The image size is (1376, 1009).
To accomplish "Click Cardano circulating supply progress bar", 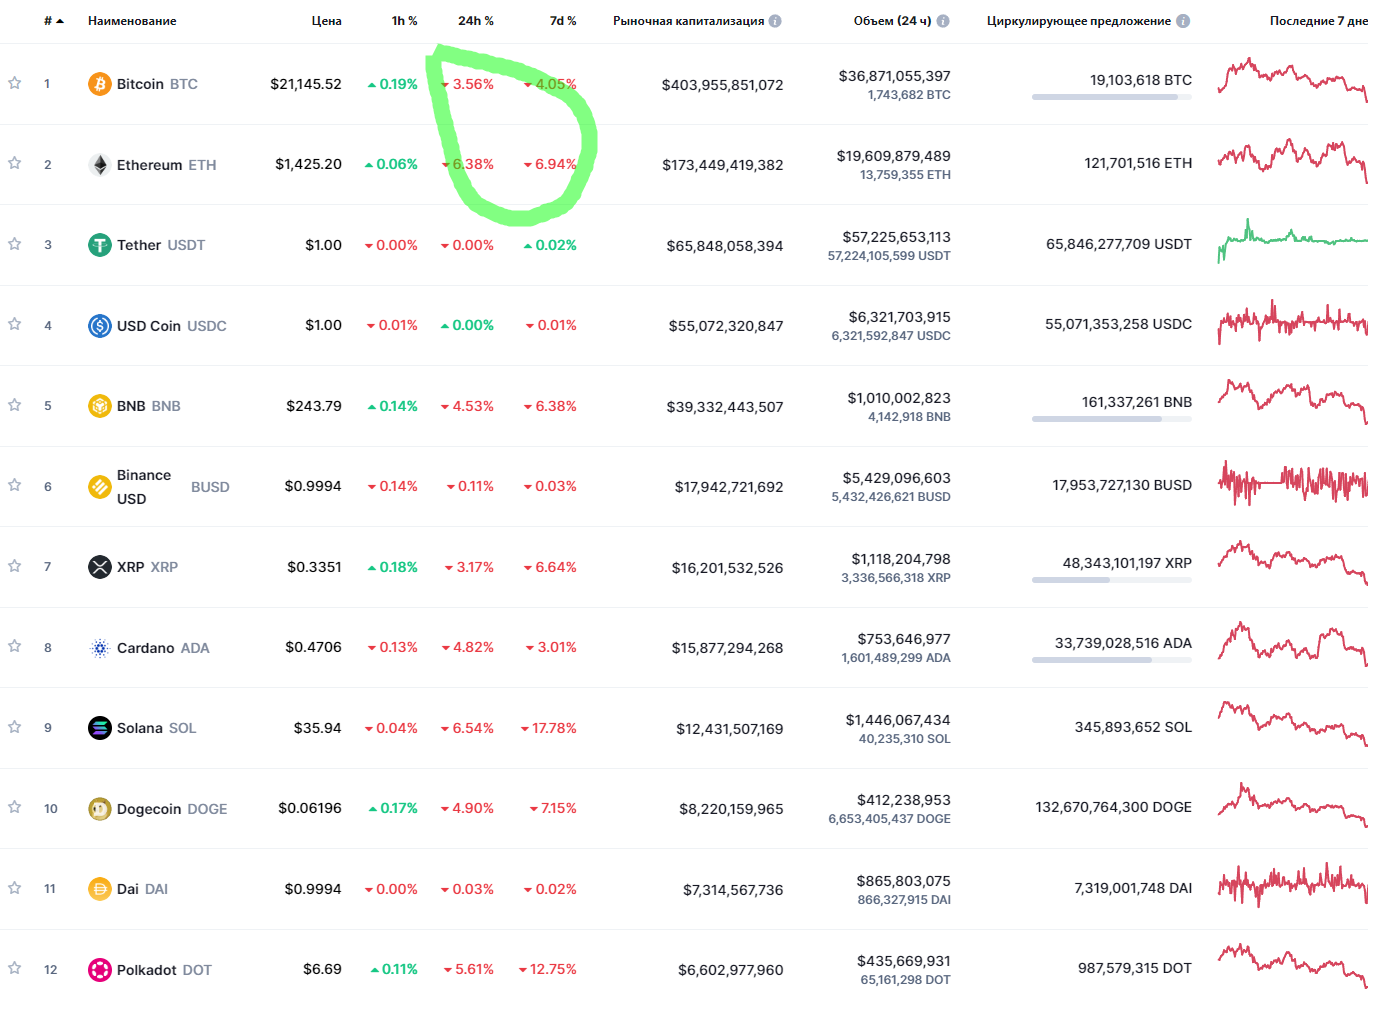I will [1112, 660].
